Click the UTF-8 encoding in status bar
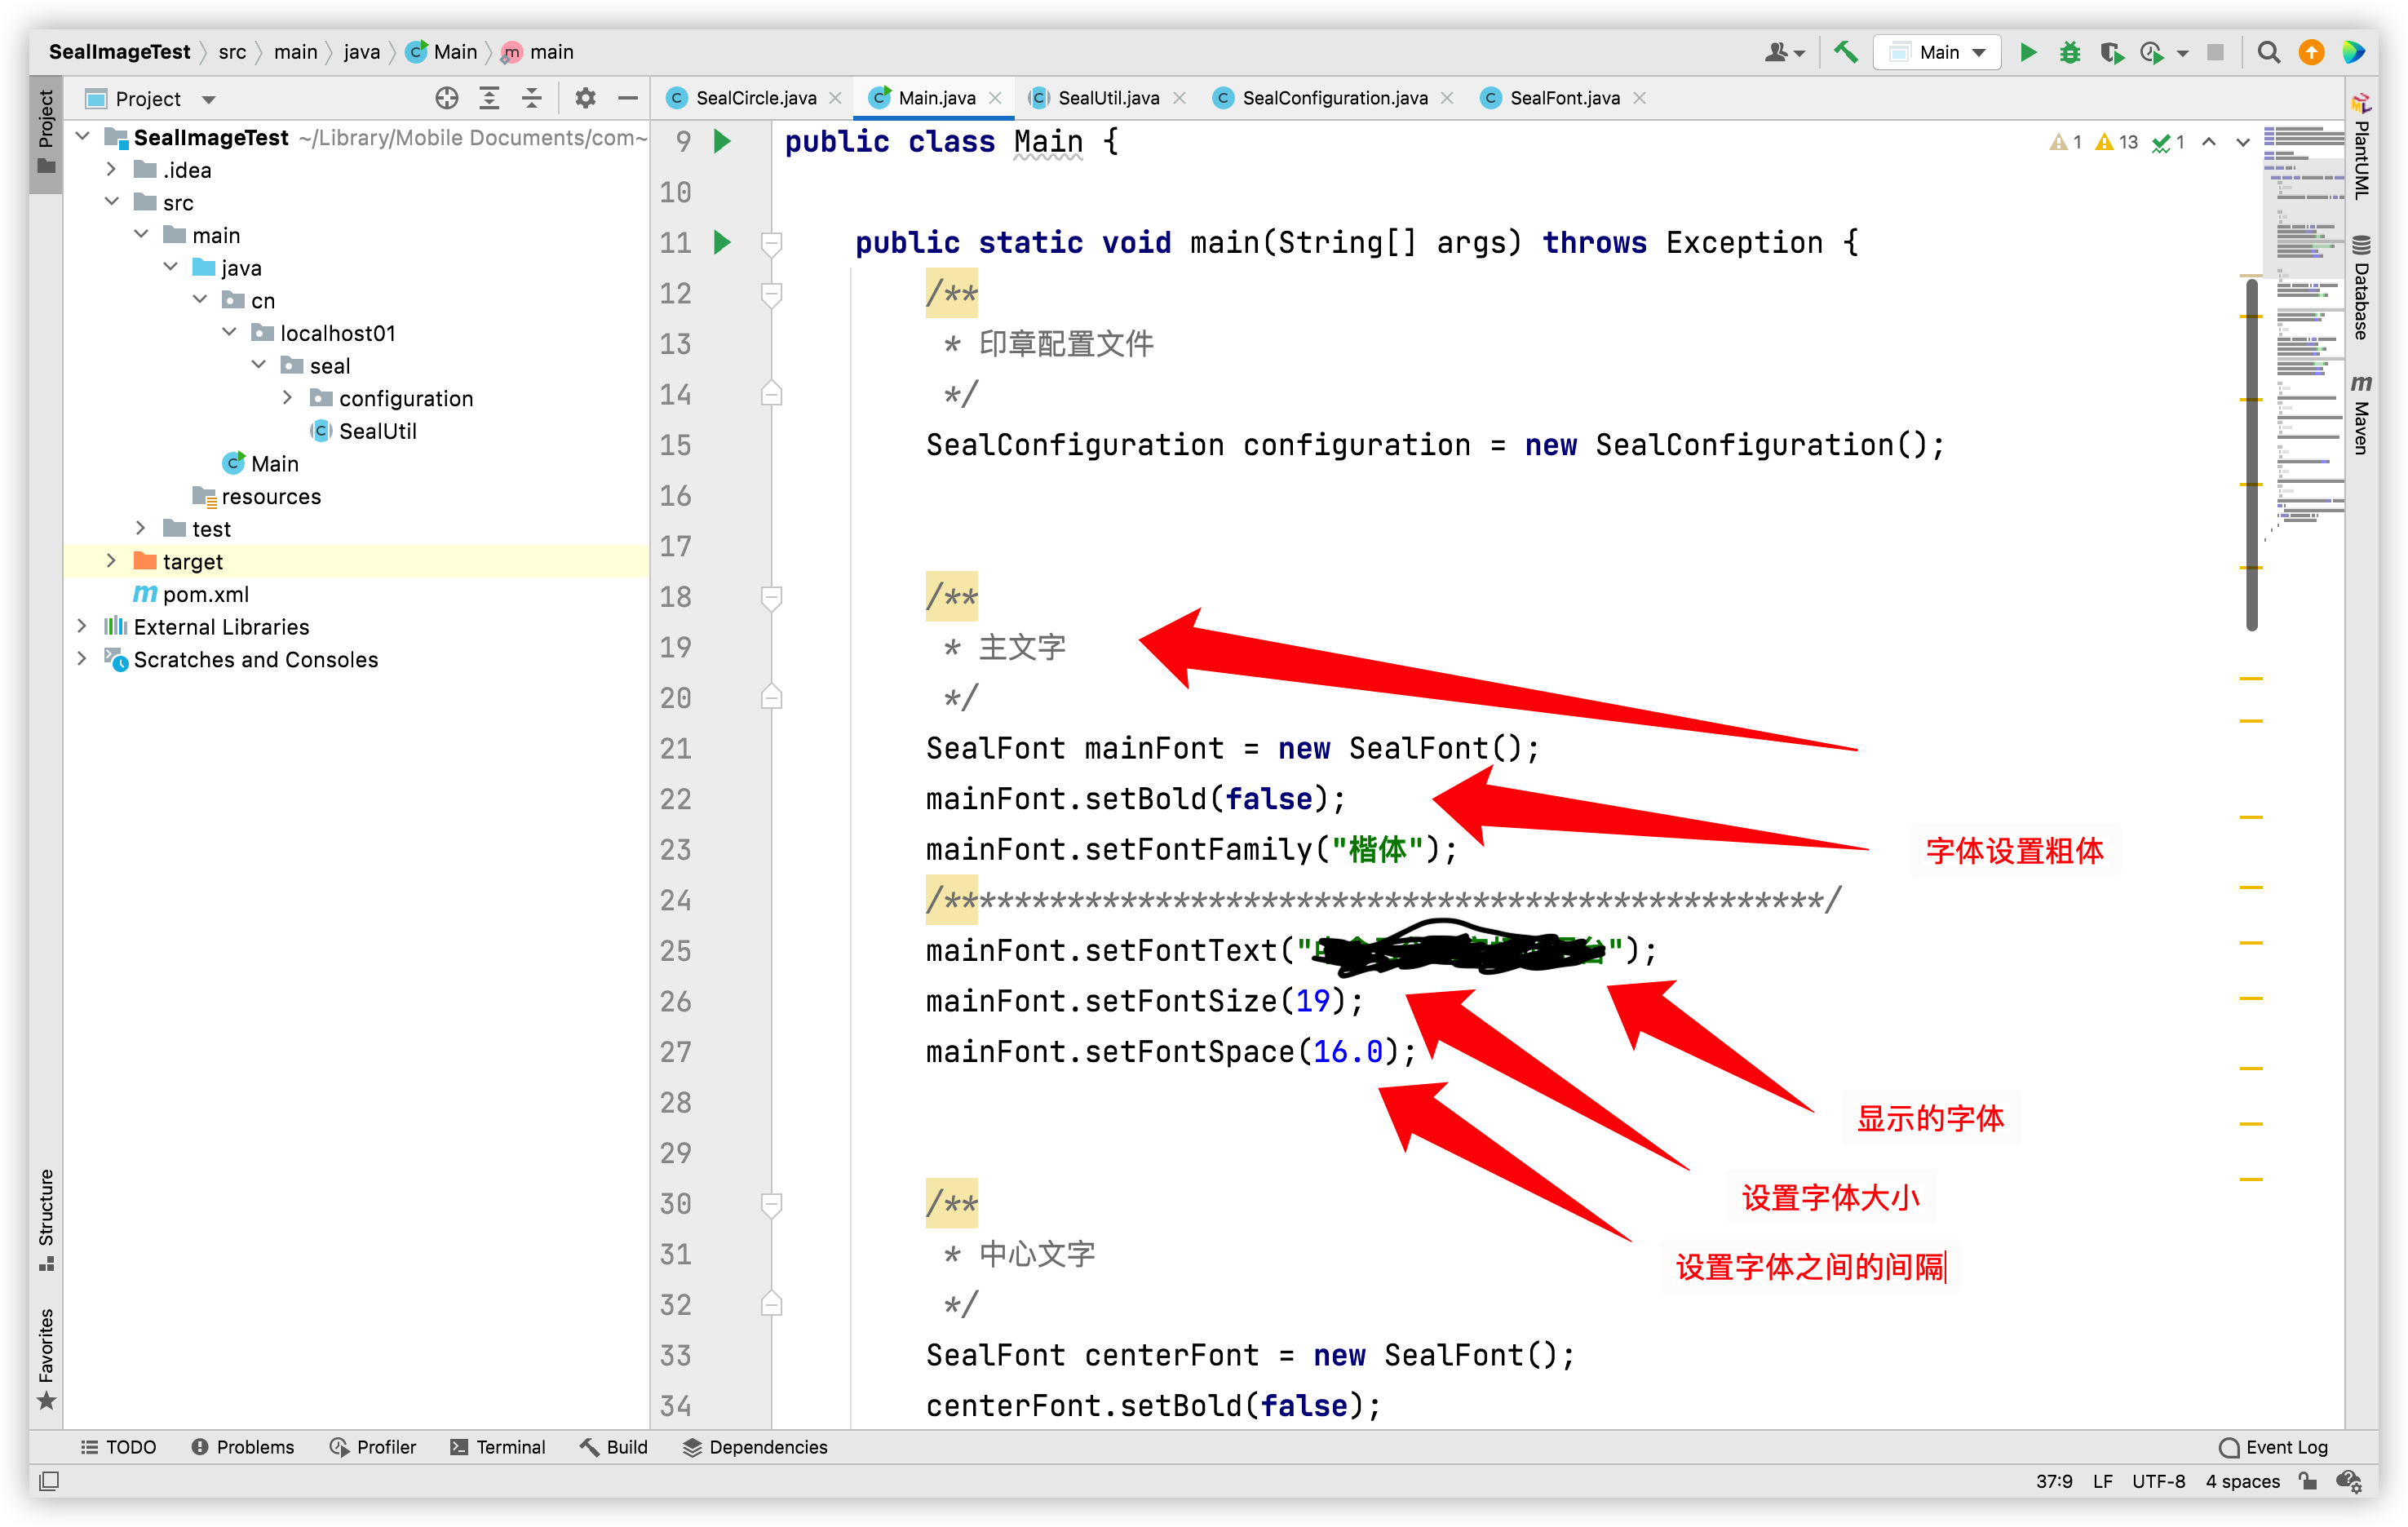2408x1527 pixels. (2158, 1481)
